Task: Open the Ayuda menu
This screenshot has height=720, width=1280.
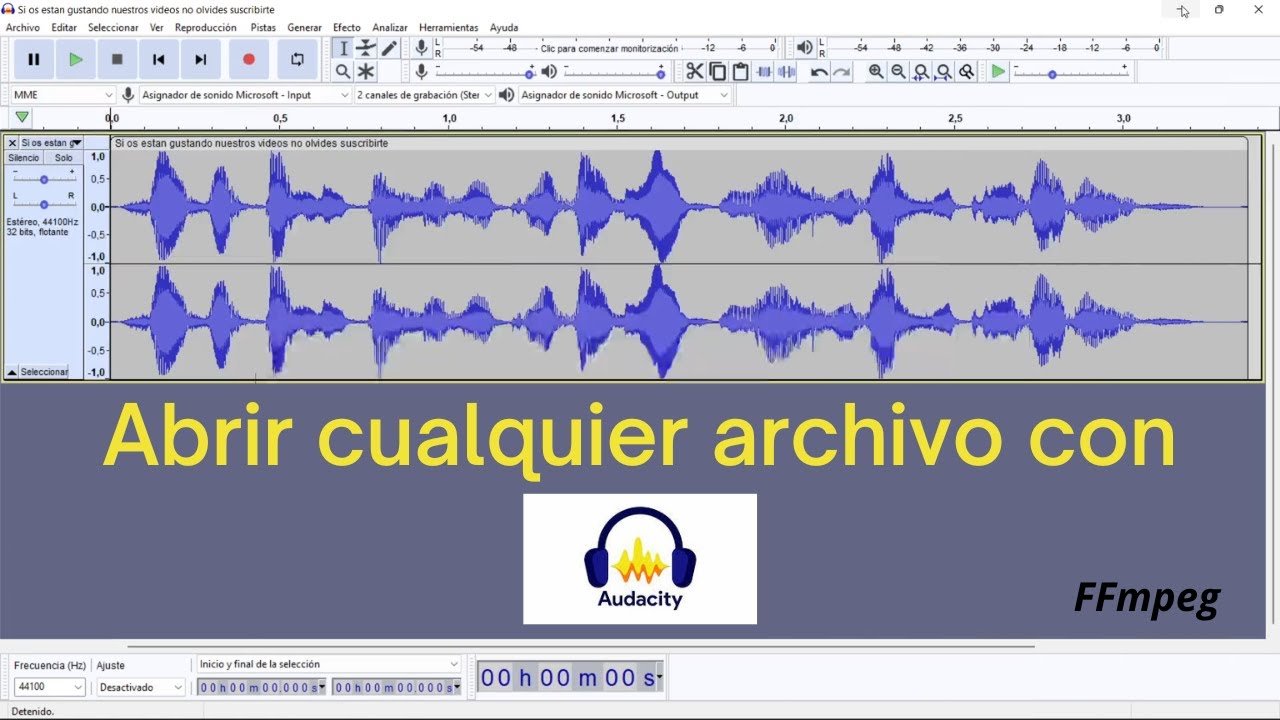Action: (504, 27)
